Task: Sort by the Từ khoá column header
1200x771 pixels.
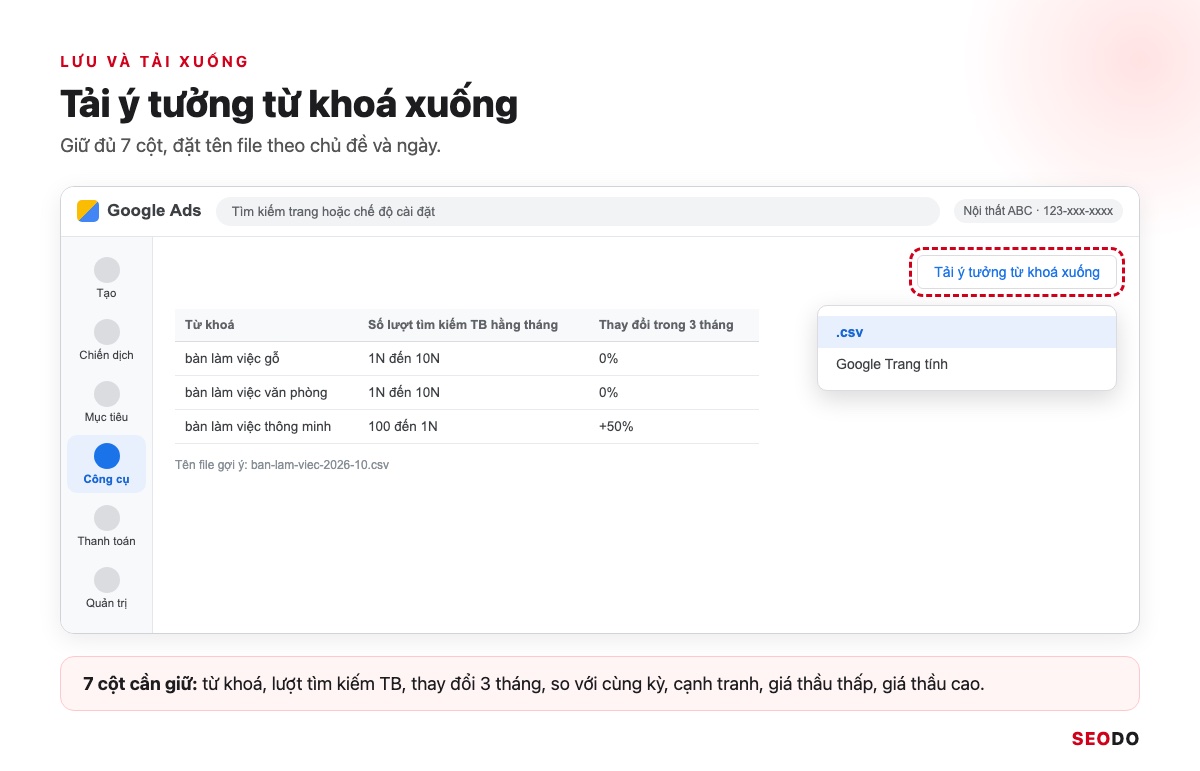Action: click(x=210, y=325)
